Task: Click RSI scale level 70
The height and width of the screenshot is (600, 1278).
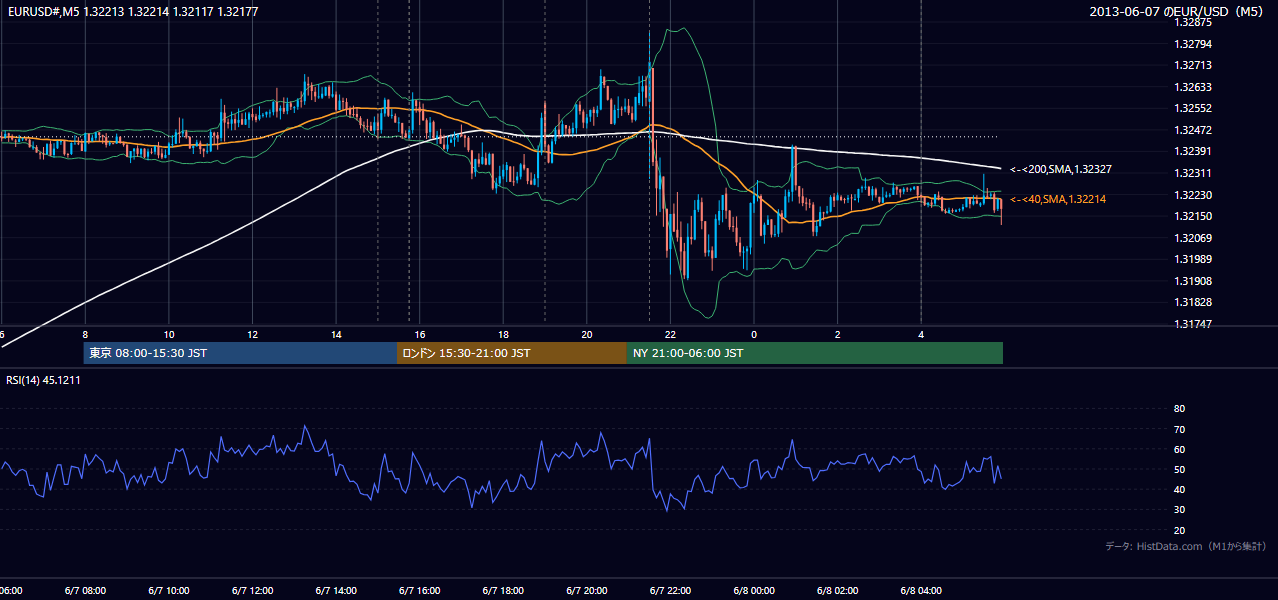Action: 1179,429
